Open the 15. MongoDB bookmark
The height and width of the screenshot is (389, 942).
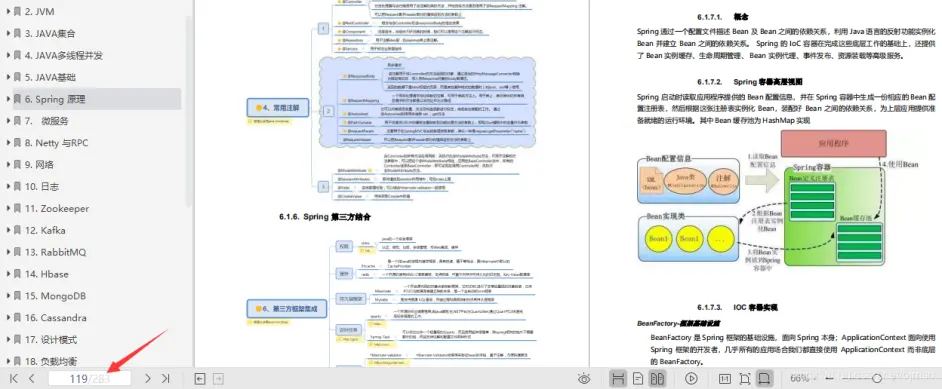click(x=55, y=296)
